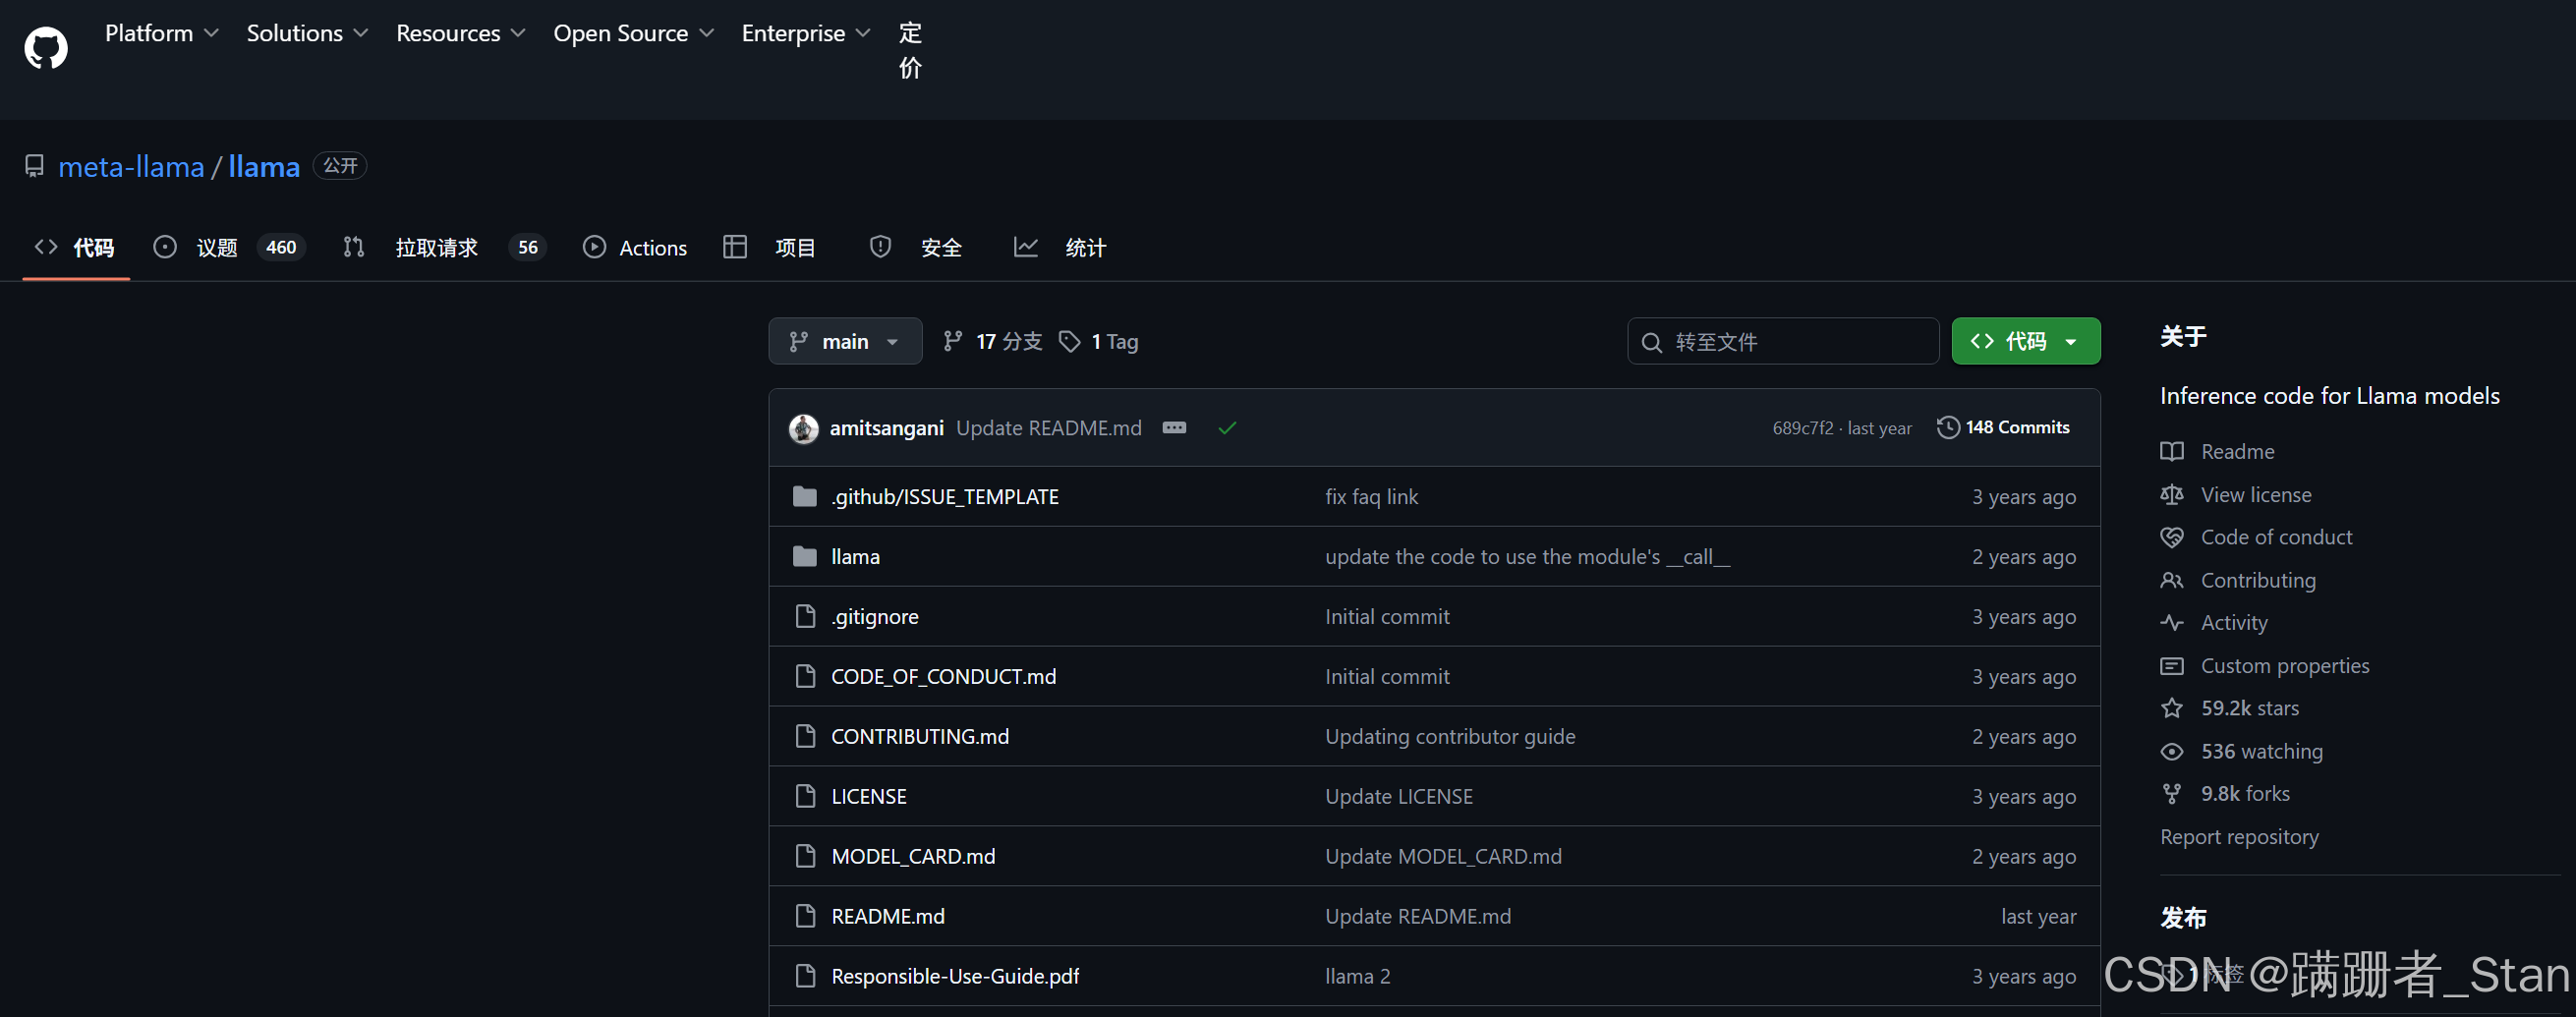The width and height of the screenshot is (2576, 1017).
Task: Open the 定价 pricing link
Action: [910, 50]
